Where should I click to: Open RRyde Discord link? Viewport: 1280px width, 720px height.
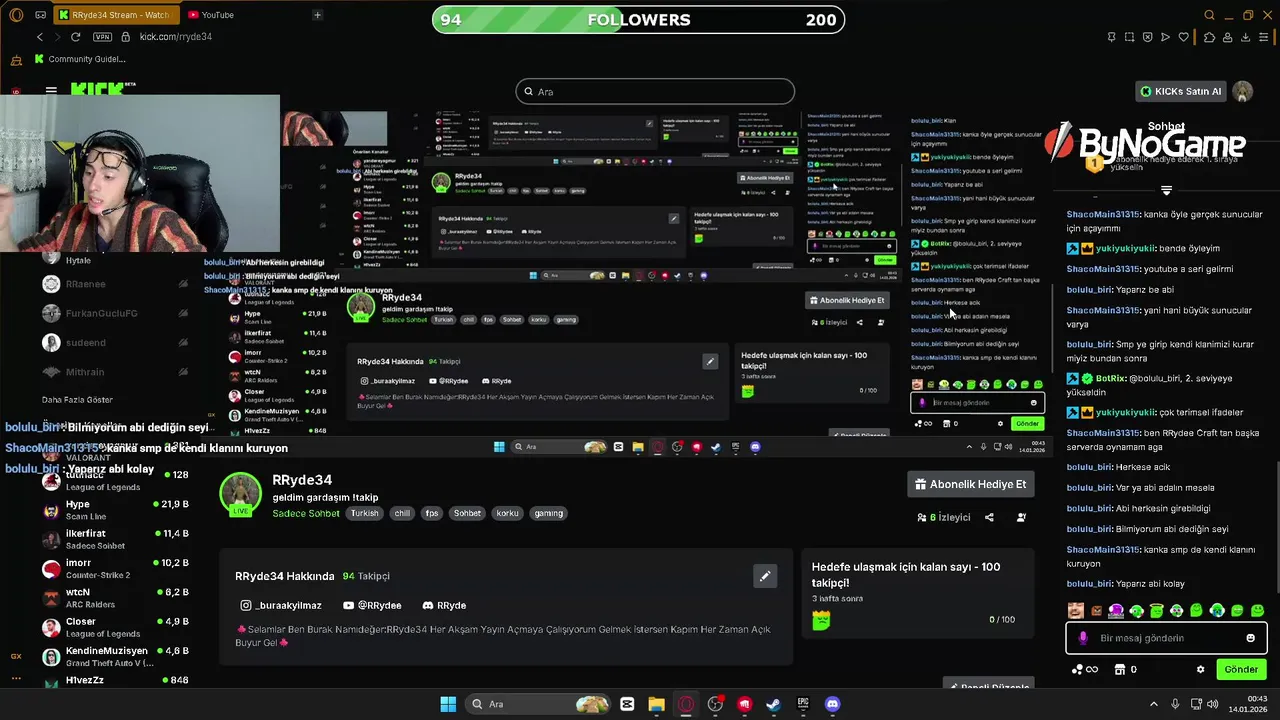[444, 605]
